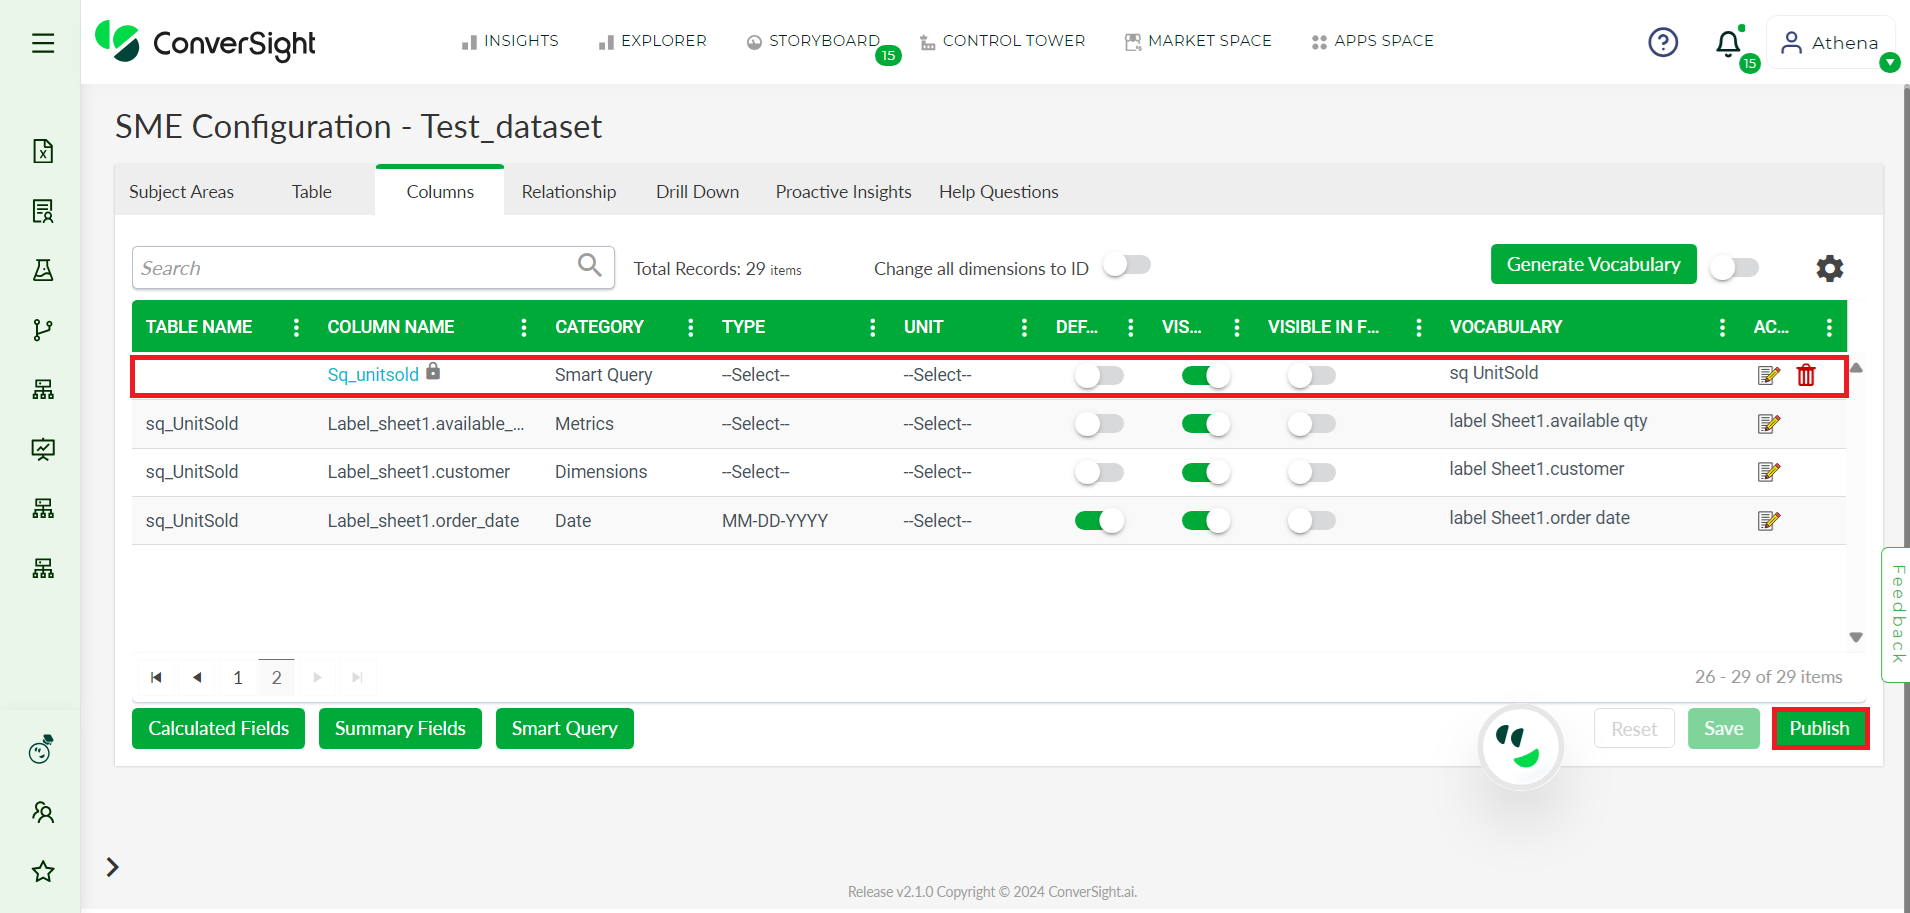Click the ConverSight logo
Image resolution: width=1910 pixels, height=913 pixels.
205,42
